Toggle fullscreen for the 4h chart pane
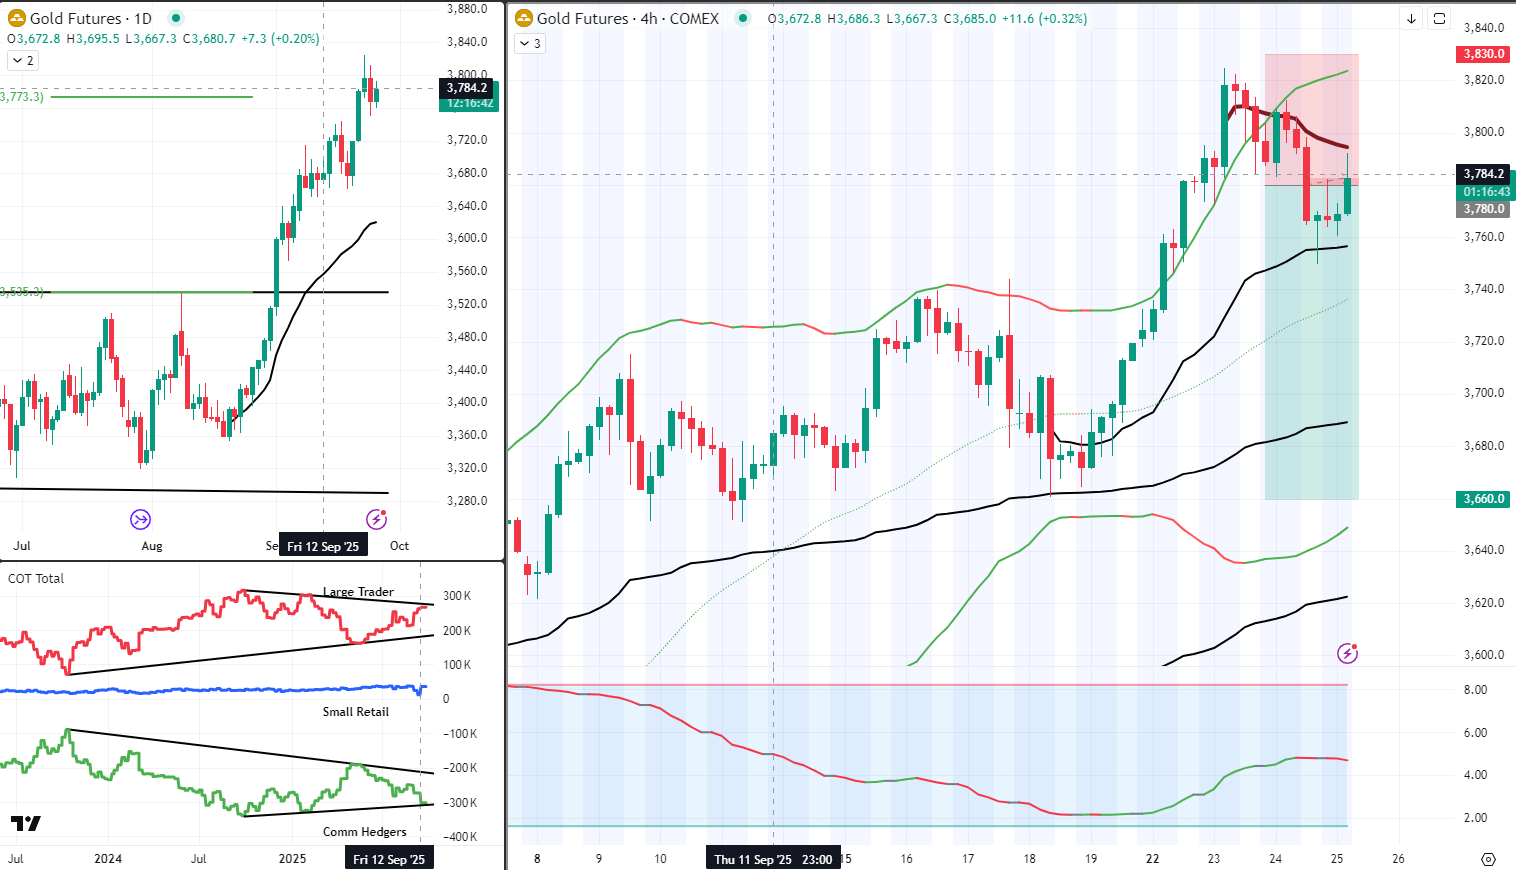Viewport: 1516px width, 870px height. pyautogui.click(x=1439, y=18)
